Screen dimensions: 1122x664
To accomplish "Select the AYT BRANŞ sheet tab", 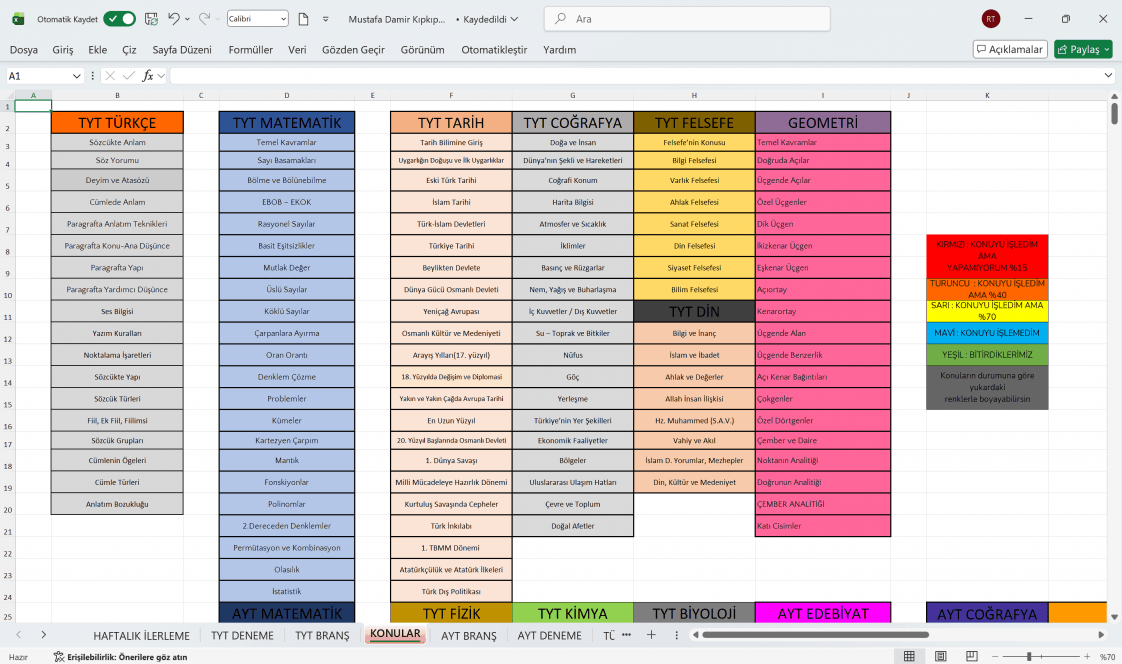I will pyautogui.click(x=469, y=635).
